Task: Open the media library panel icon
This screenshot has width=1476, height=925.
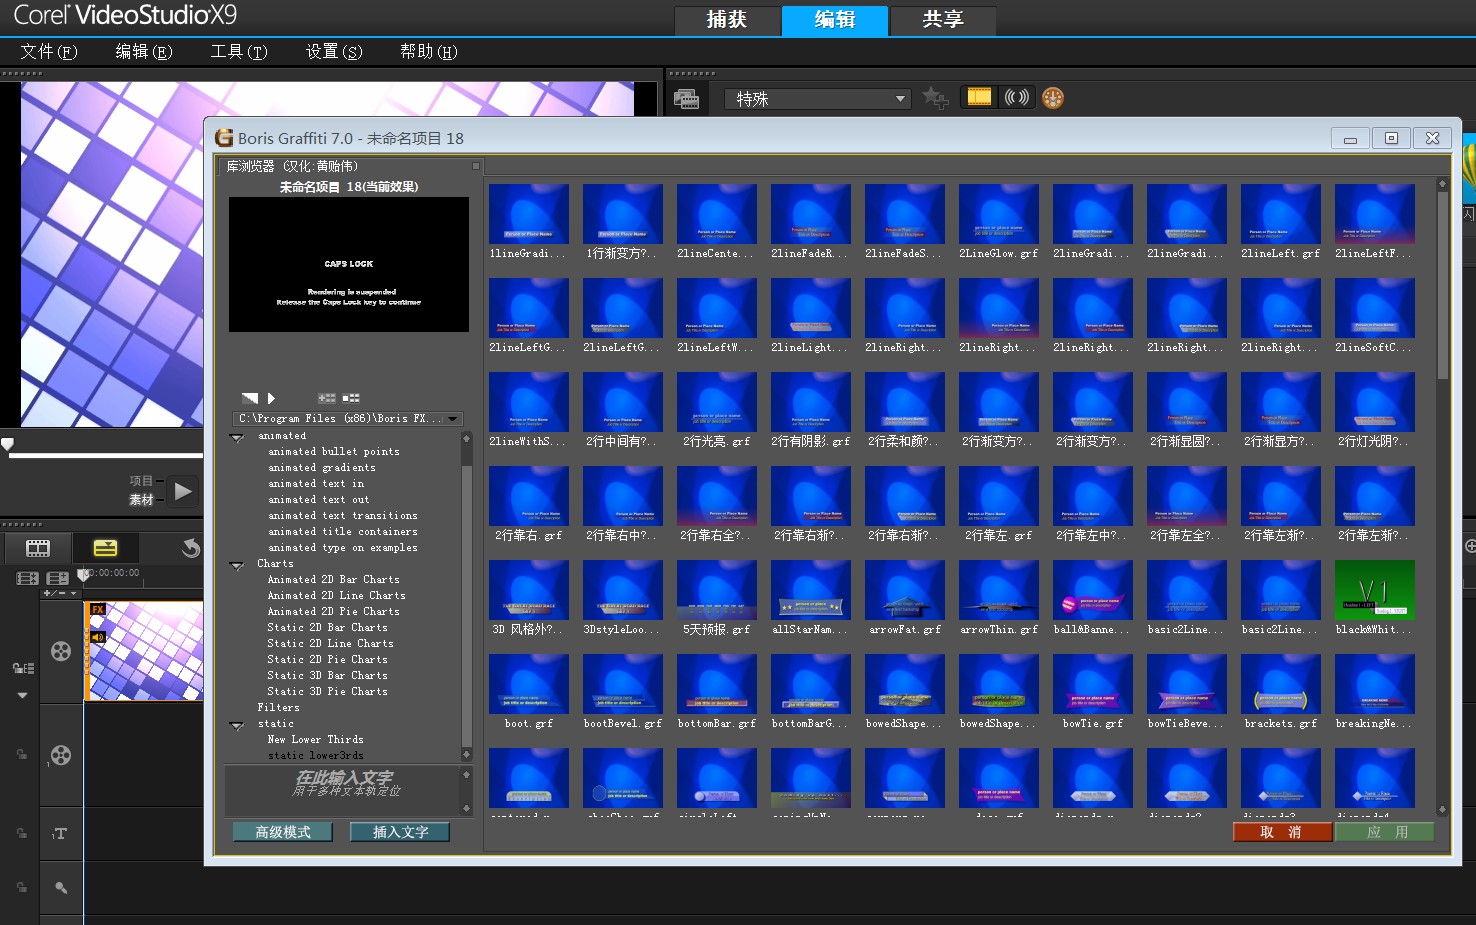Action: pos(686,98)
